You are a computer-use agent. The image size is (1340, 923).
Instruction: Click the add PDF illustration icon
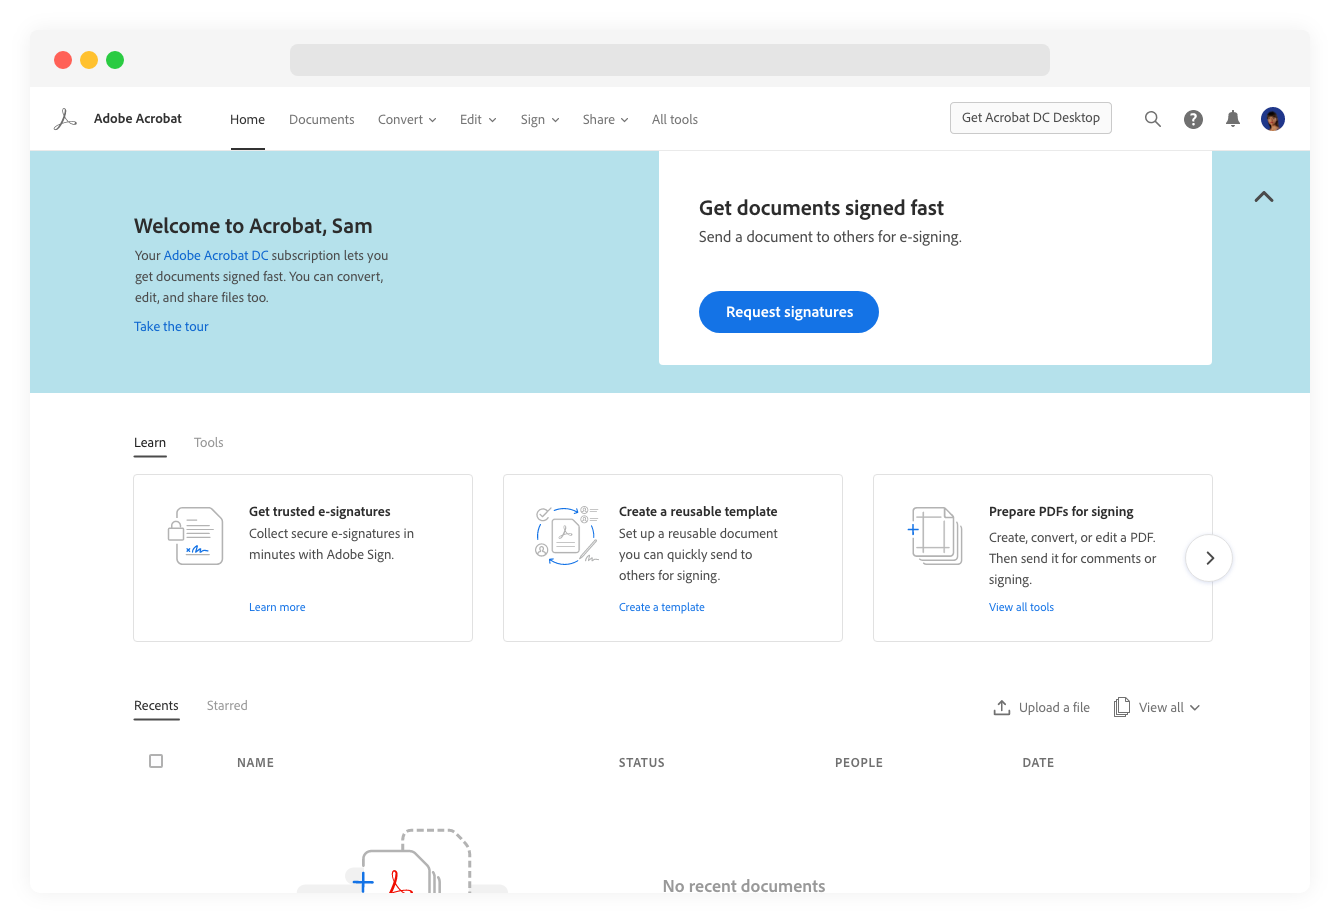(402, 860)
